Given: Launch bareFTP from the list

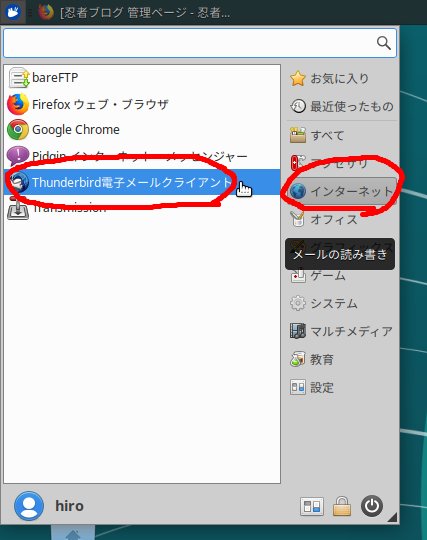Looking at the screenshot, I should [142, 77].
